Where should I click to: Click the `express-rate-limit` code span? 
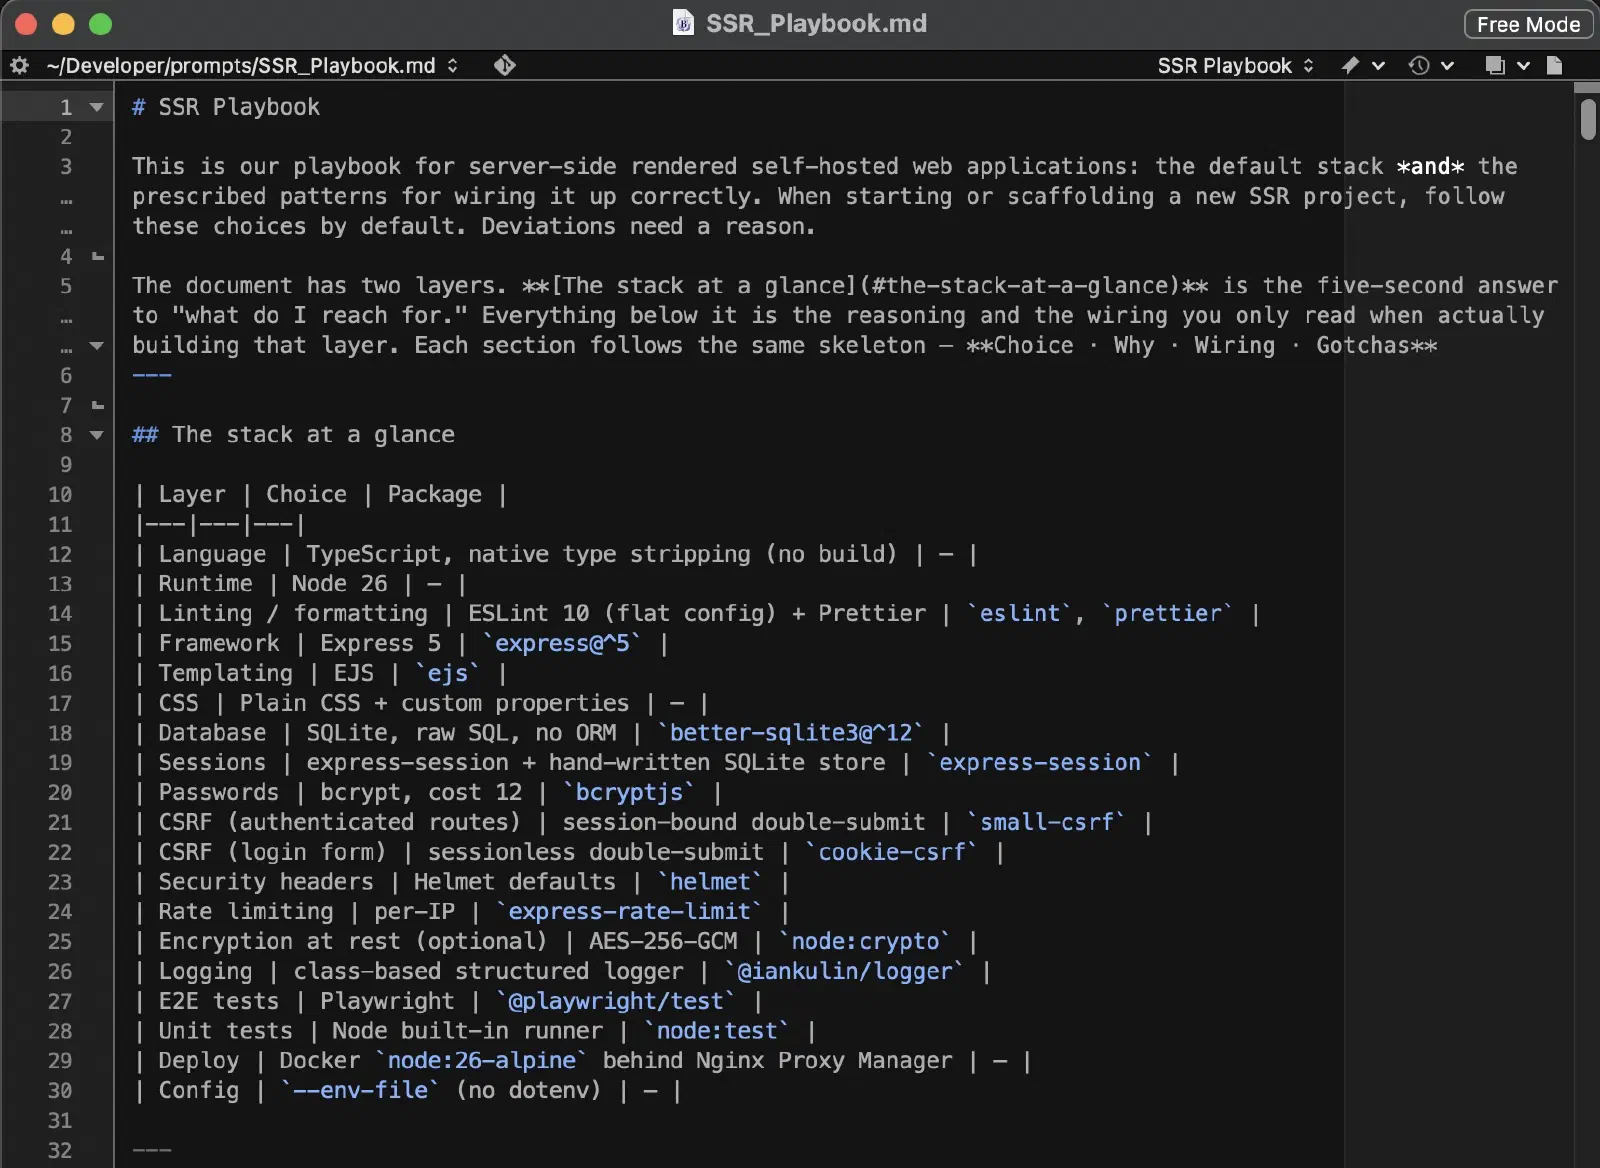629,912
